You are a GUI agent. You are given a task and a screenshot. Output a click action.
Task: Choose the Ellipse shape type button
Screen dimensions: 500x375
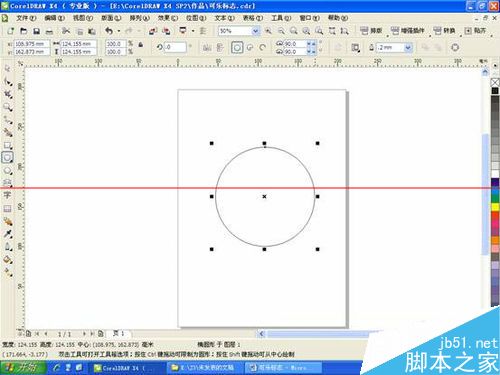(x=237, y=48)
